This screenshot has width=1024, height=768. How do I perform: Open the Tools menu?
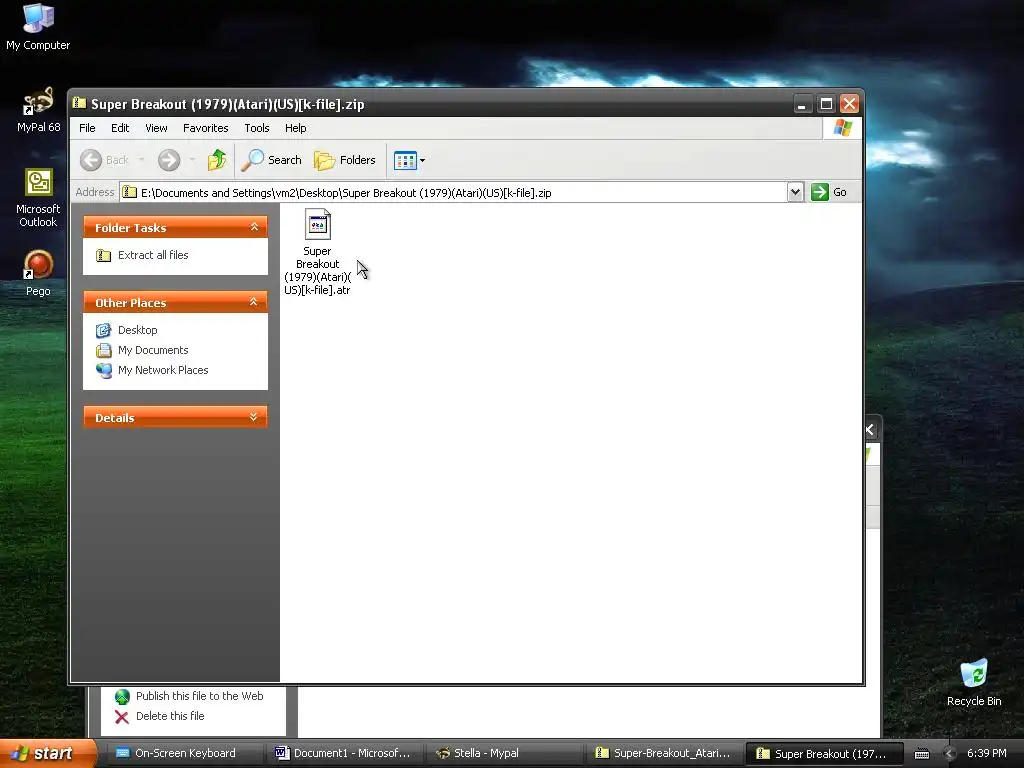[x=257, y=128]
